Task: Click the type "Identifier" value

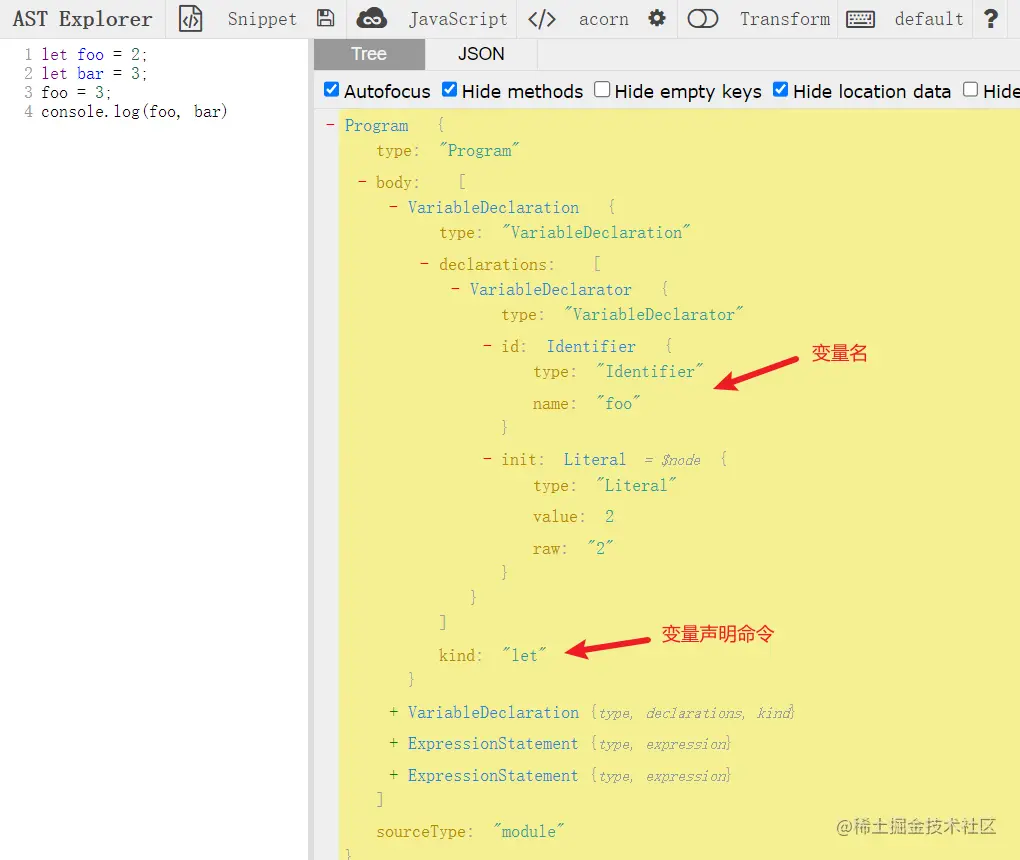Action: click(x=650, y=371)
